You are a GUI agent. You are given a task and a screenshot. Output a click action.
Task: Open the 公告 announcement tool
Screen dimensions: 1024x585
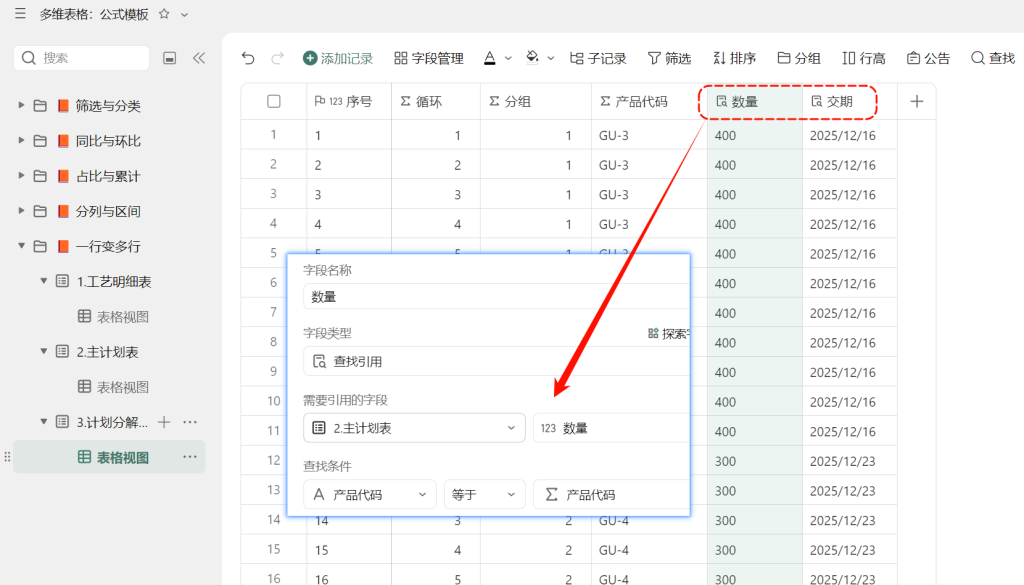[928, 58]
